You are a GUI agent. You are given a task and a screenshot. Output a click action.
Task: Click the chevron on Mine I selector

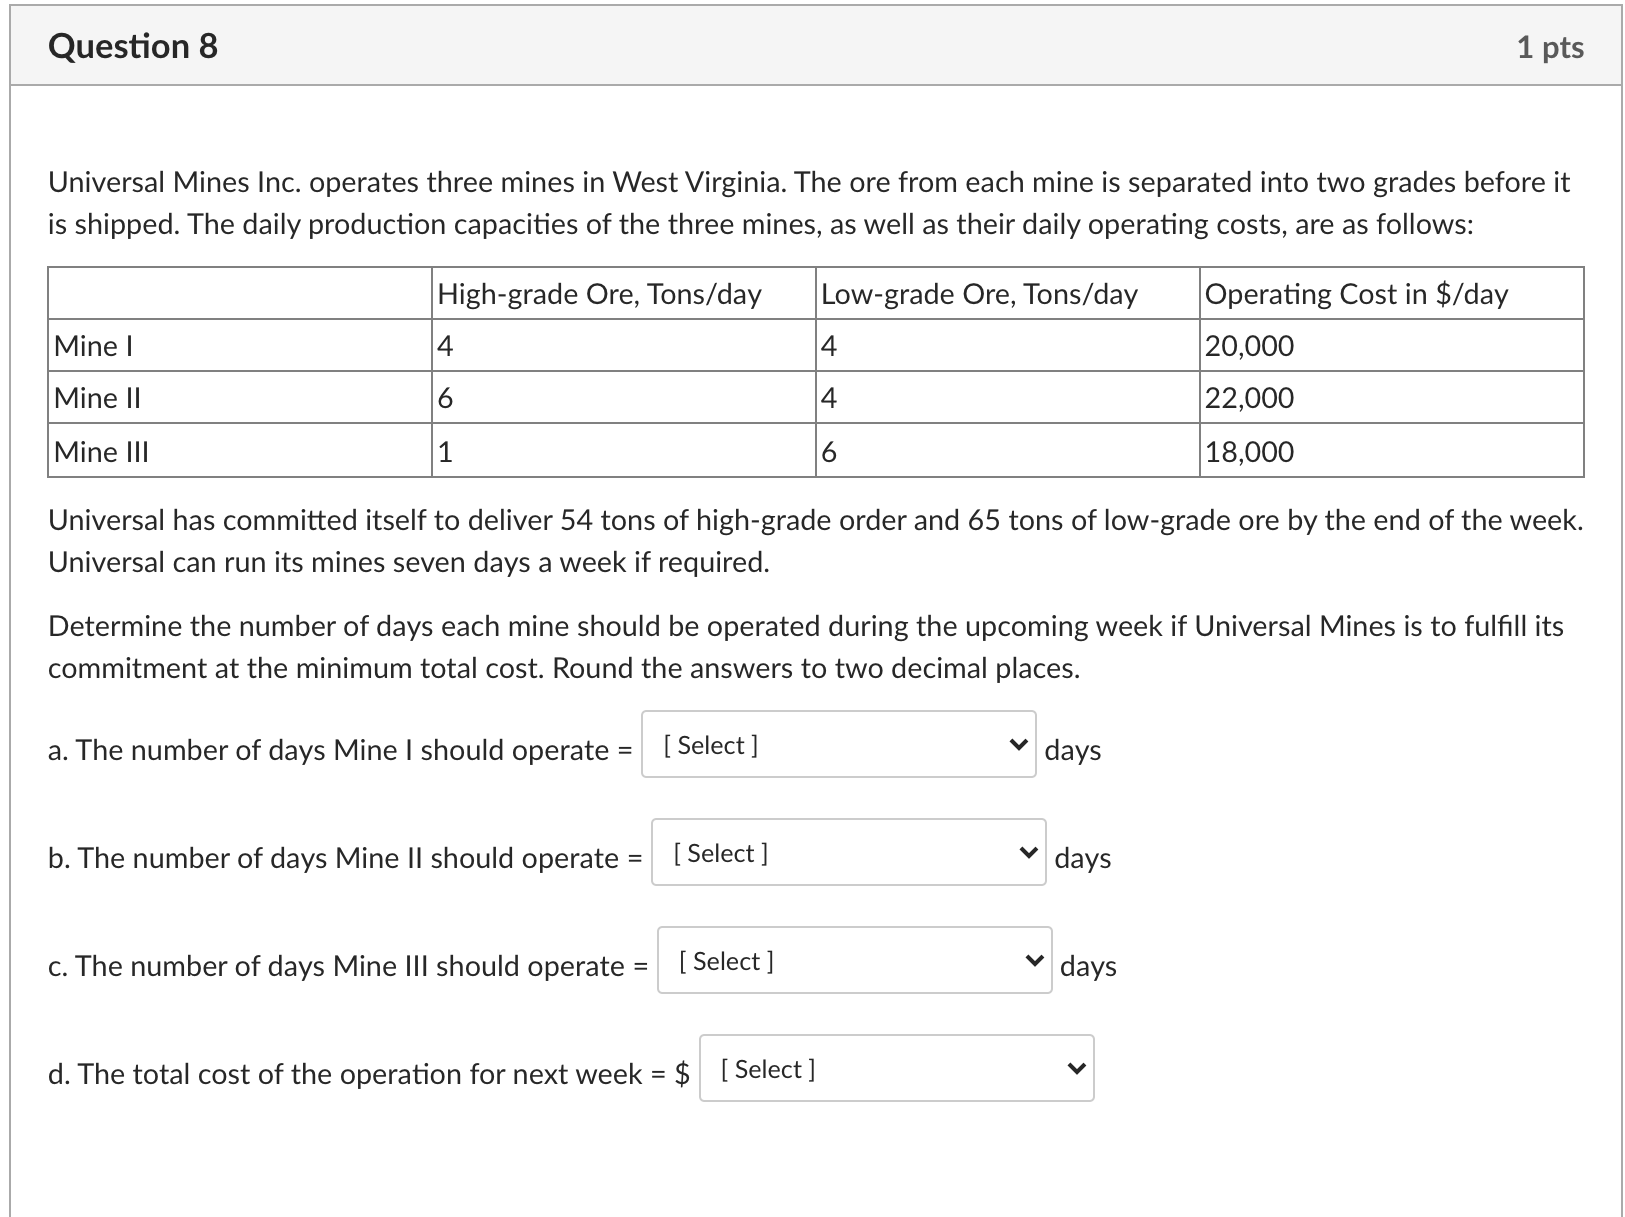pos(1018,744)
